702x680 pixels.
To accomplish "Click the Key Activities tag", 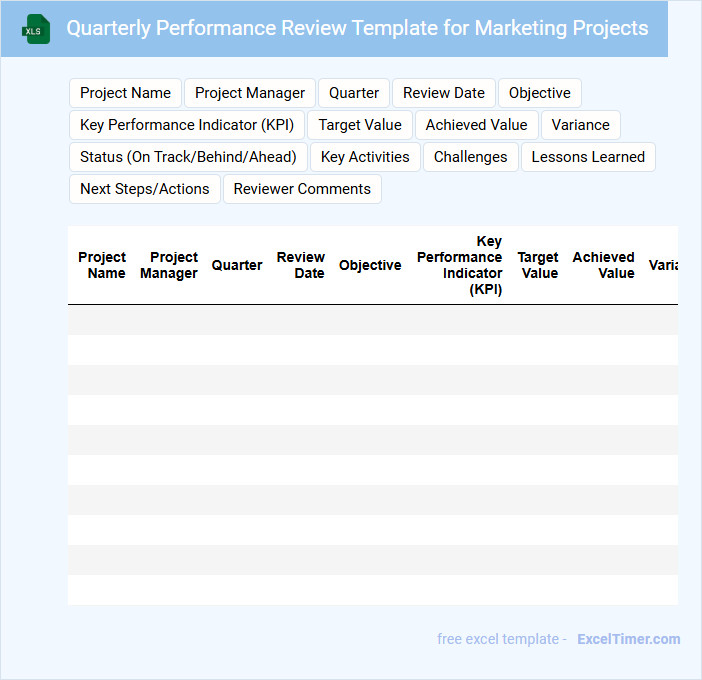I will 365,157.
